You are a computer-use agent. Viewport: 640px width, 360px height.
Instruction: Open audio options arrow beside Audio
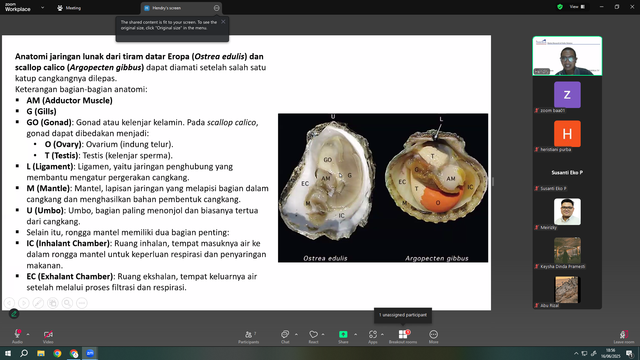point(28,334)
